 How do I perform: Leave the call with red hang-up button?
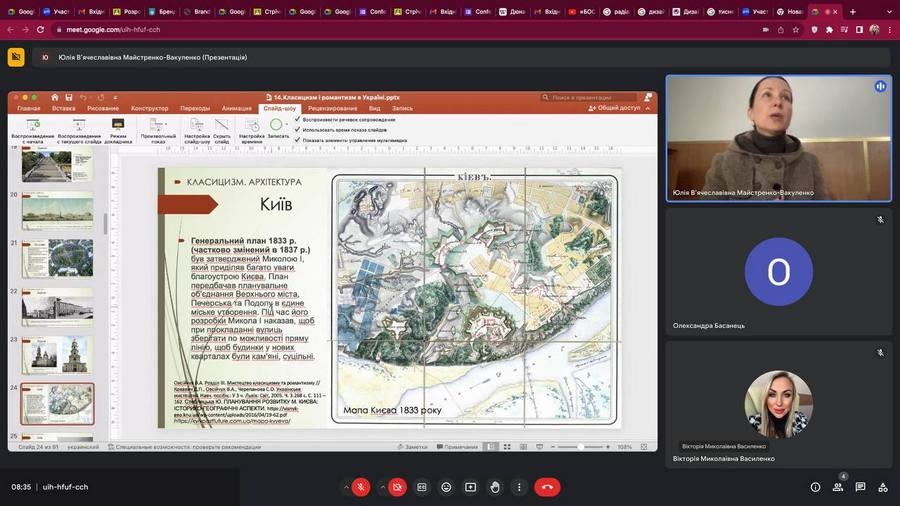[546, 487]
